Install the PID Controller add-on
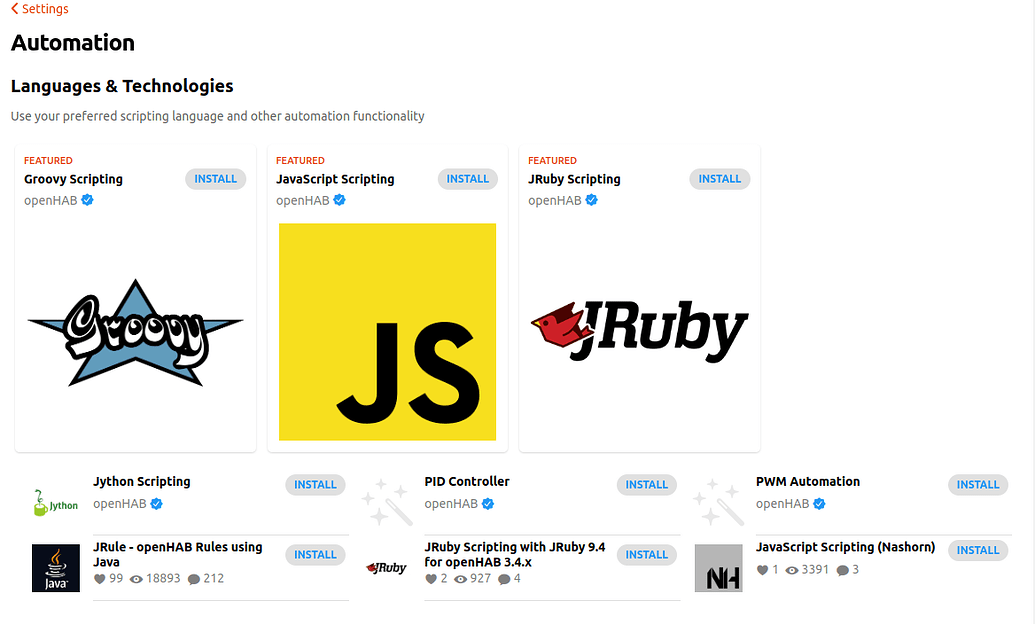Viewport: 1035px width, 624px height. click(646, 484)
